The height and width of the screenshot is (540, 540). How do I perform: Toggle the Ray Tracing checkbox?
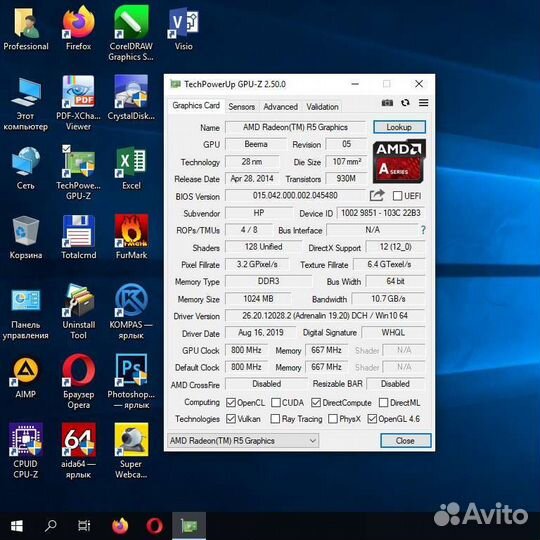coord(275,419)
